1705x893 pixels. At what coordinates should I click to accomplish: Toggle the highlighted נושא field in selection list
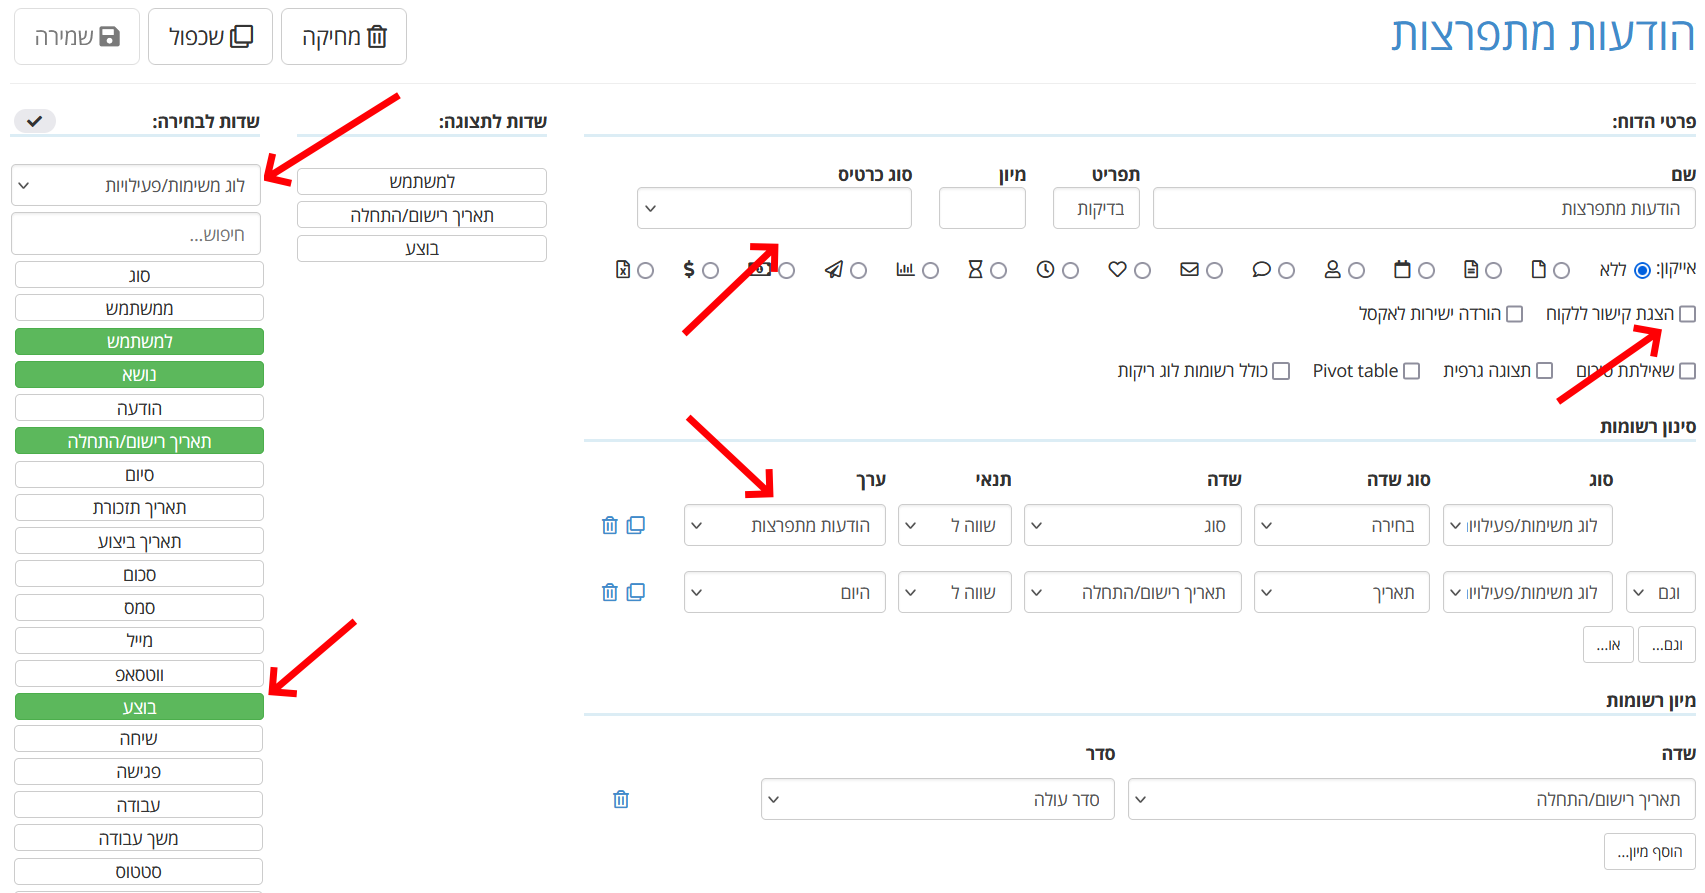[x=139, y=374]
